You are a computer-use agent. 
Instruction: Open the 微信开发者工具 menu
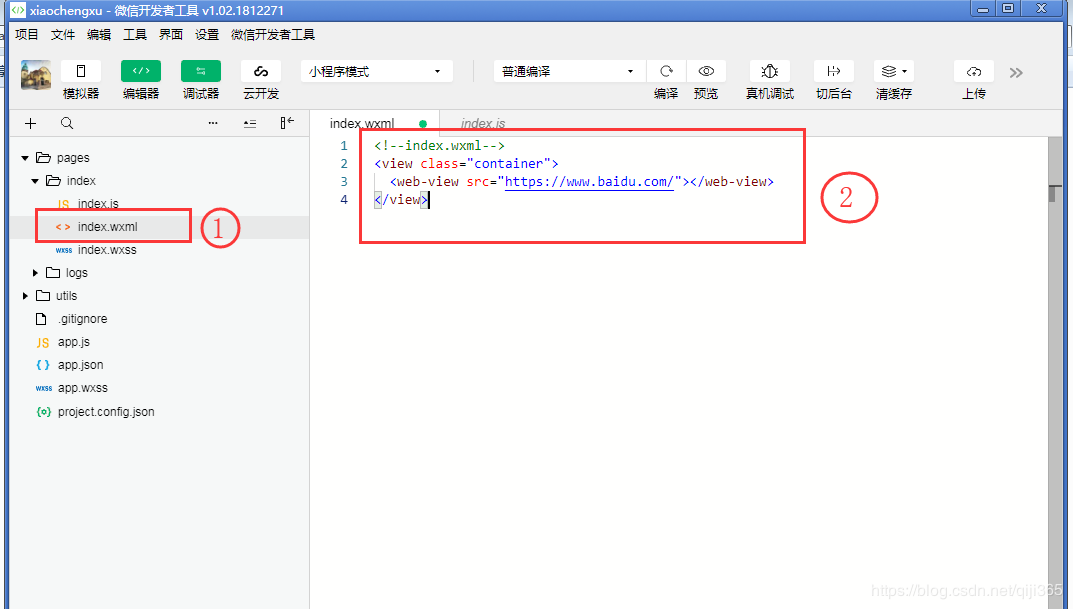point(273,34)
